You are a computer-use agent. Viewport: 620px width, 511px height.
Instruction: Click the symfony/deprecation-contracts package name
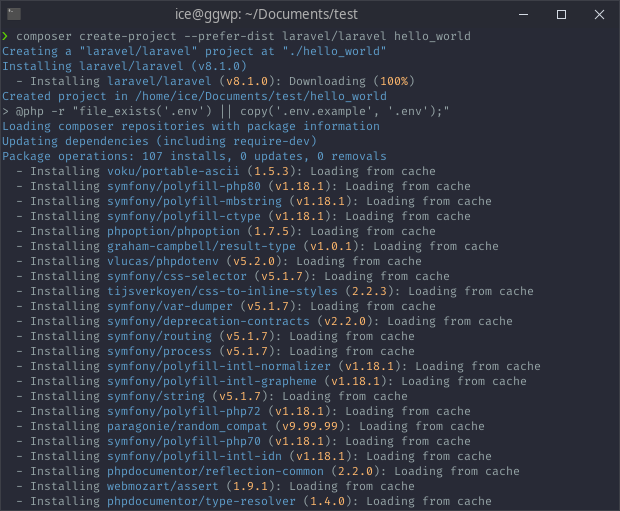[x=208, y=321]
